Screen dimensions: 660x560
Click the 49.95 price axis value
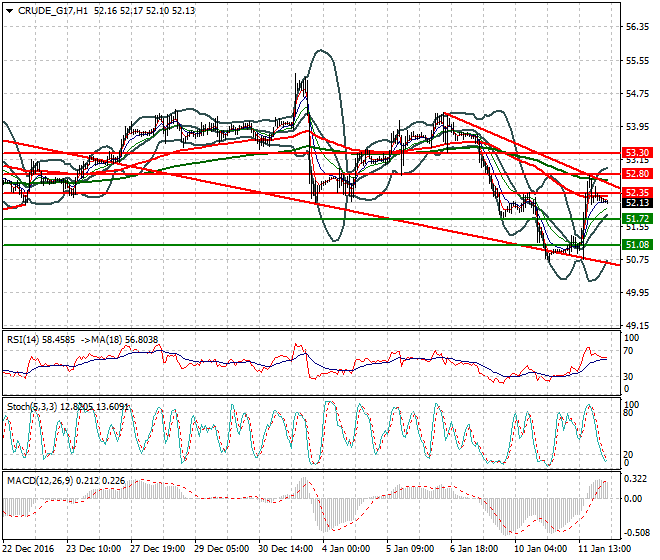pos(637,293)
